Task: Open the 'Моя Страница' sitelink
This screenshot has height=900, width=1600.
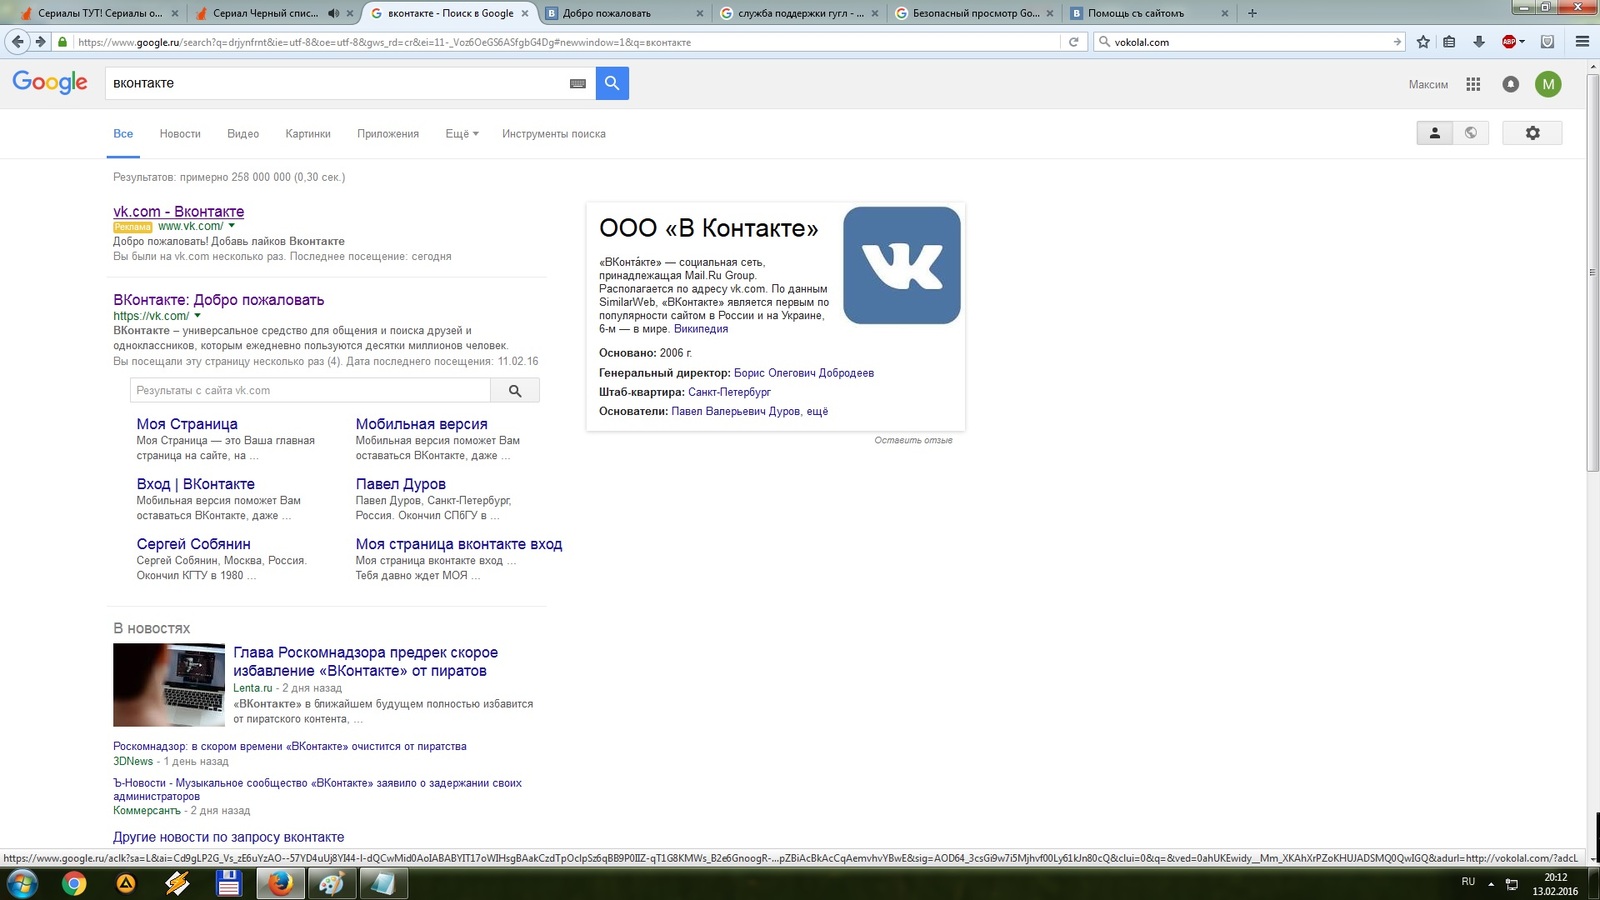Action: 187,424
